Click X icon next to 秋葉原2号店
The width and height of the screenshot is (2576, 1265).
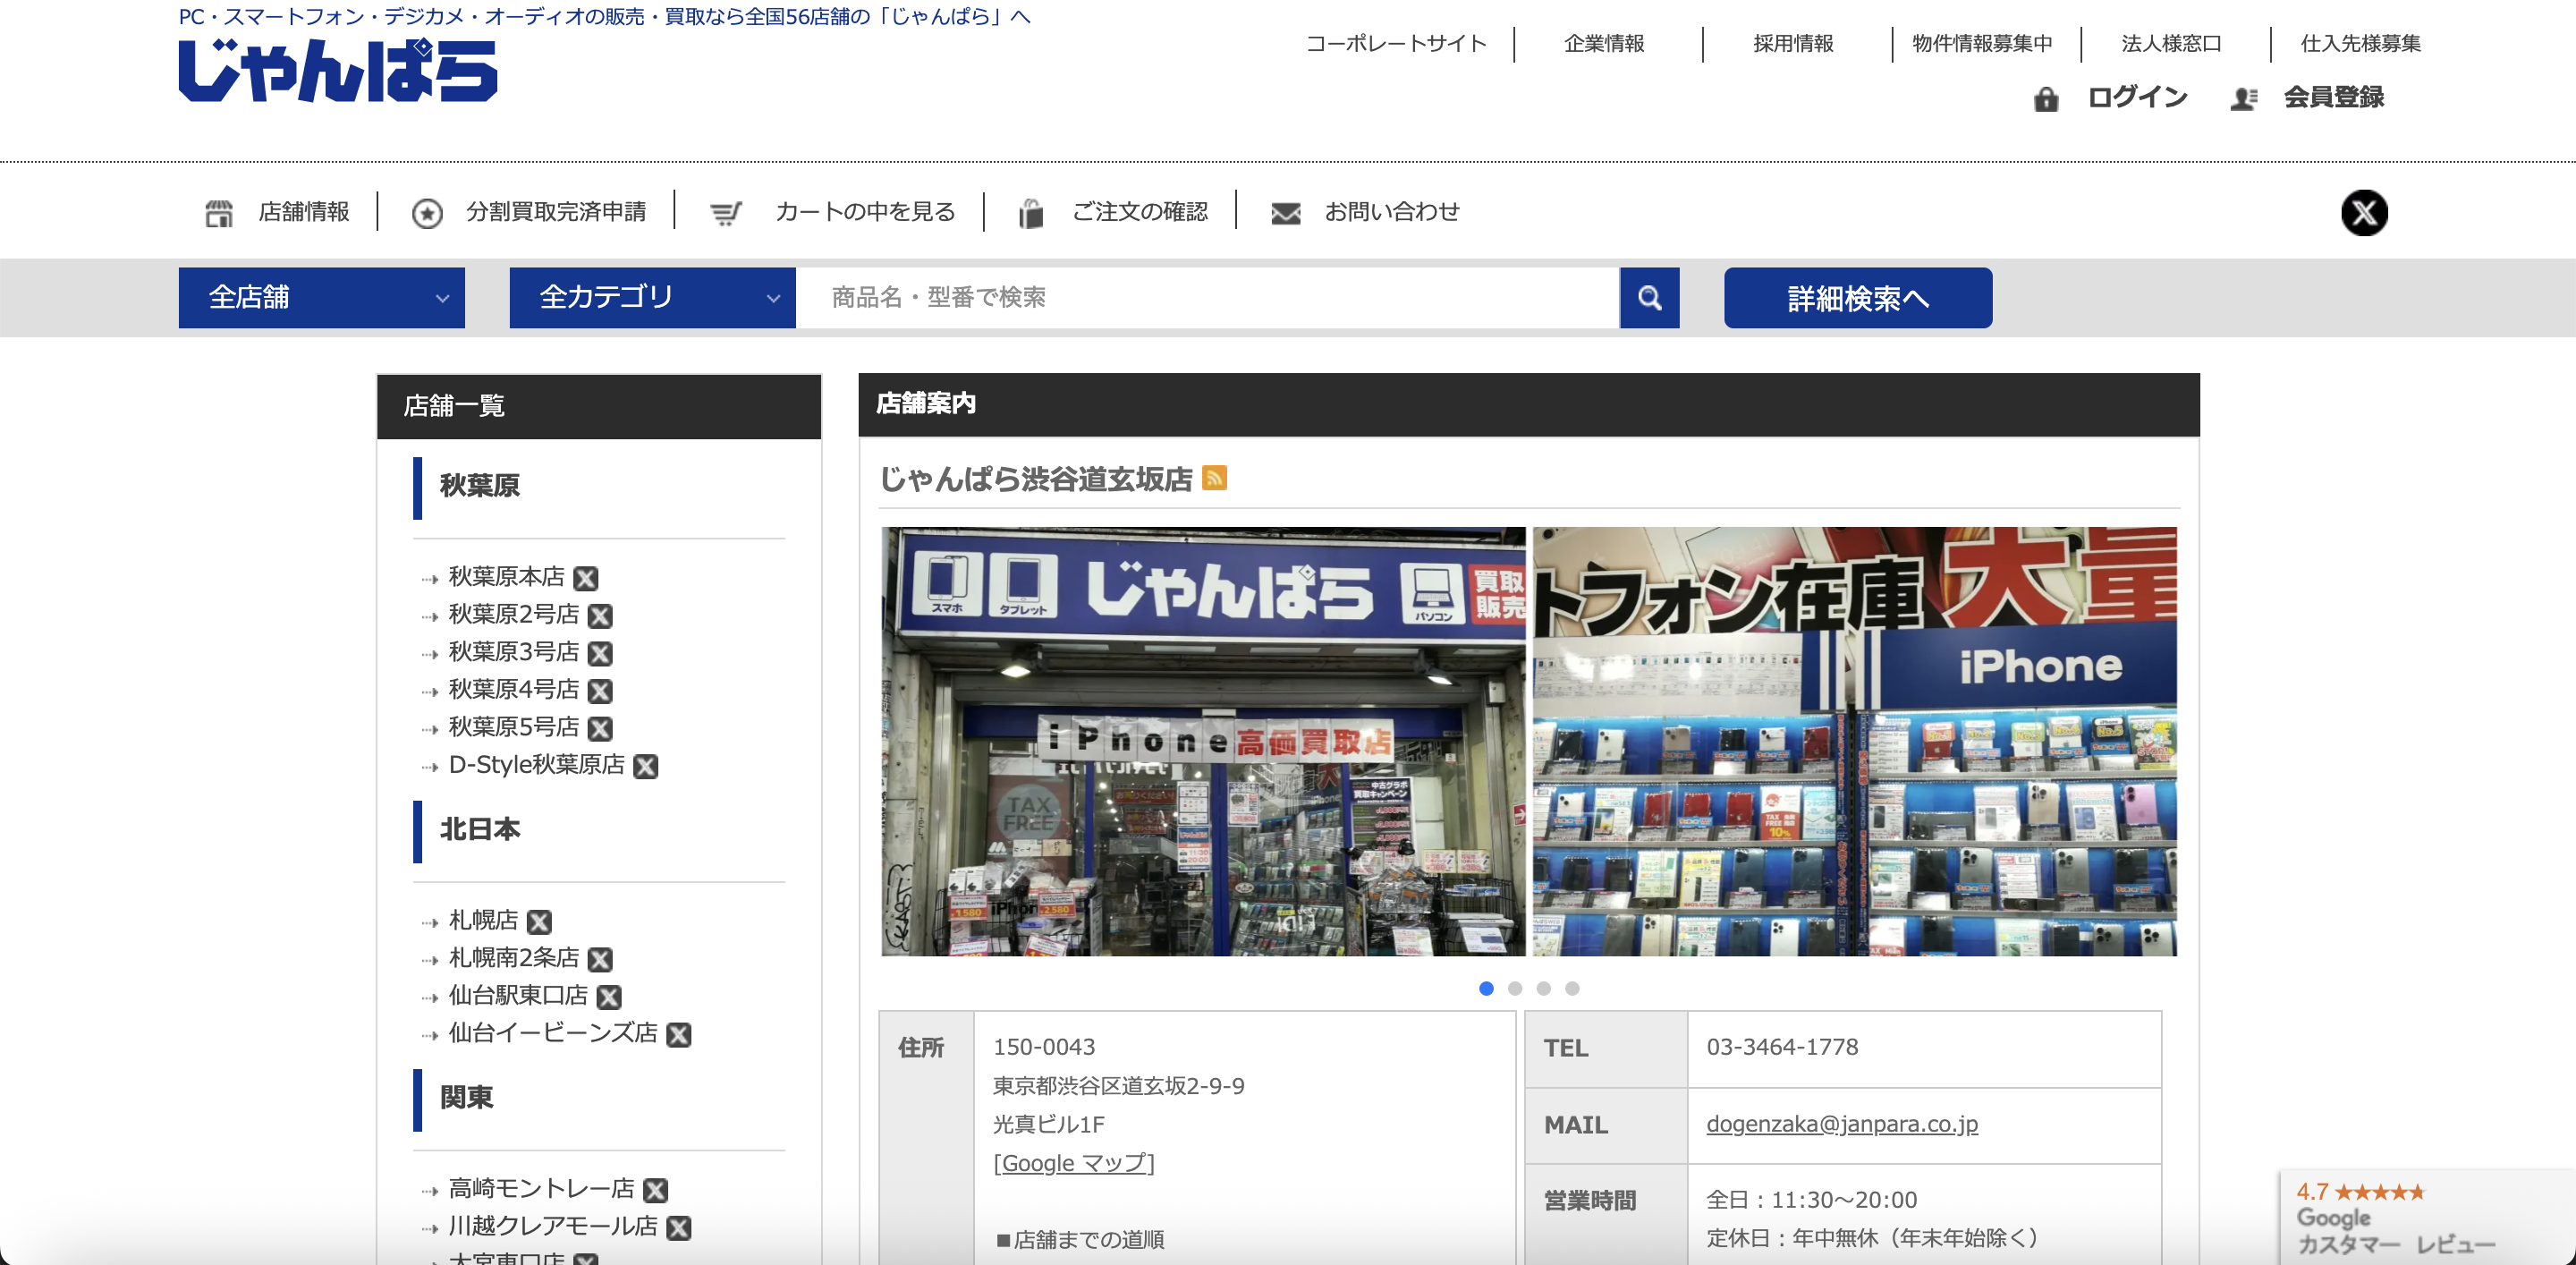point(600,616)
